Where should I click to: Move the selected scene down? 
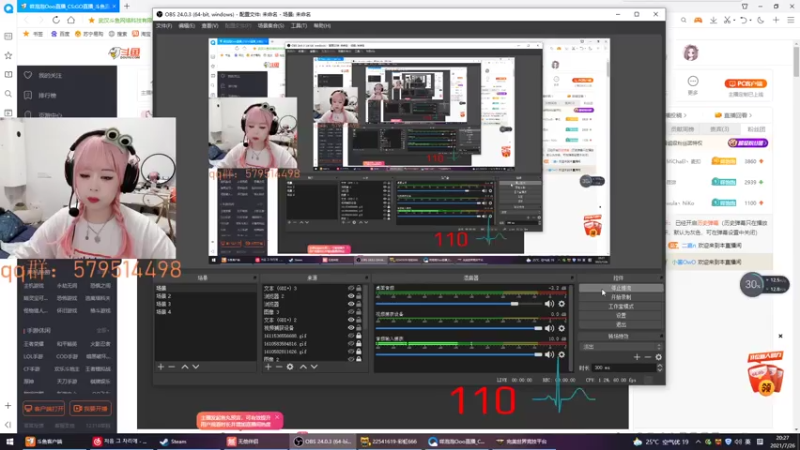(x=195, y=367)
